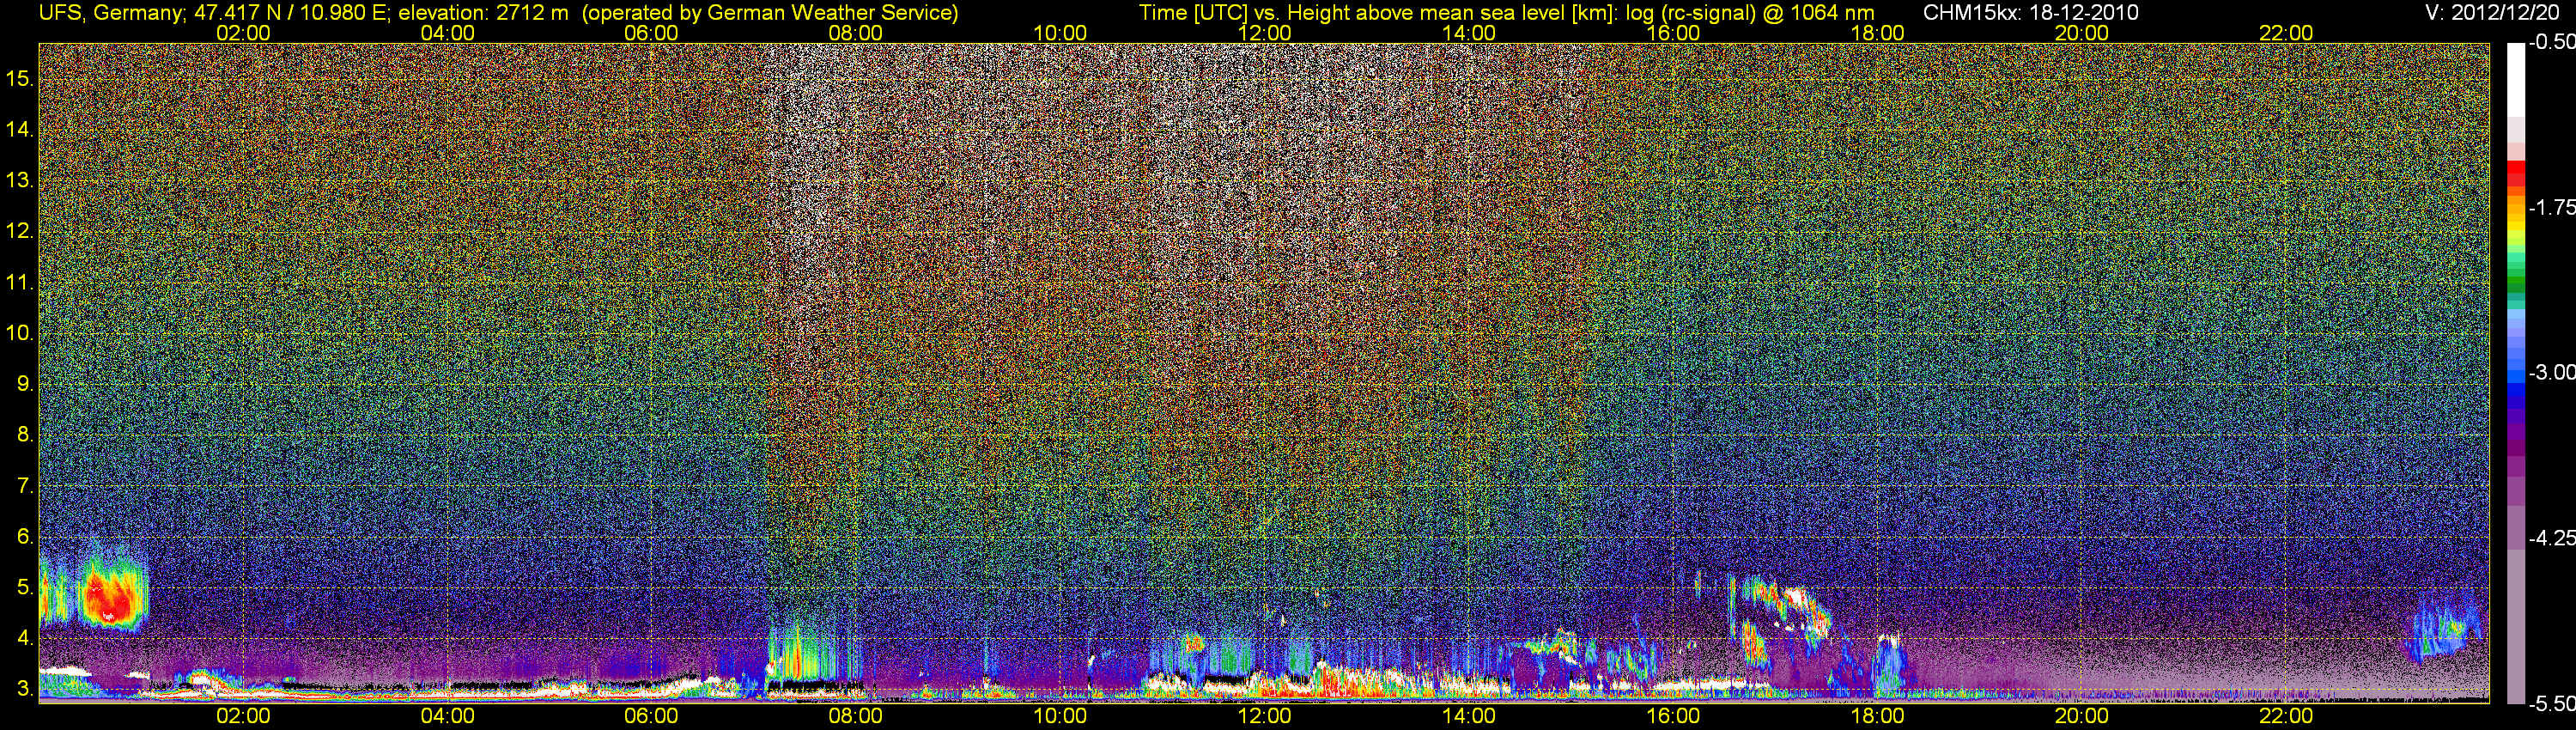The width and height of the screenshot is (2576, 730).
Task: Click the 14 km height axis label
Action: point(19,129)
